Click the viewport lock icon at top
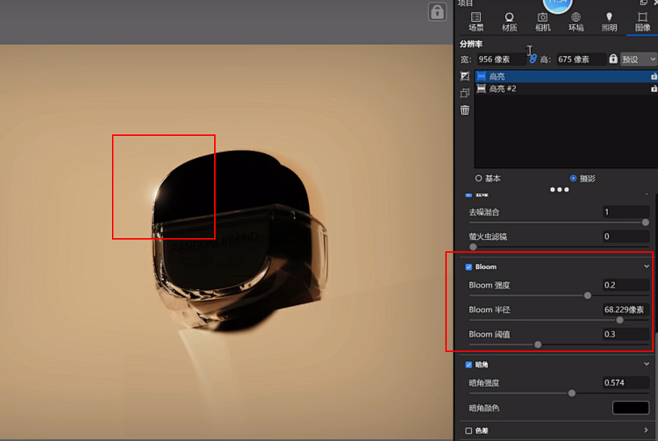This screenshot has width=658, height=441. pos(437,12)
